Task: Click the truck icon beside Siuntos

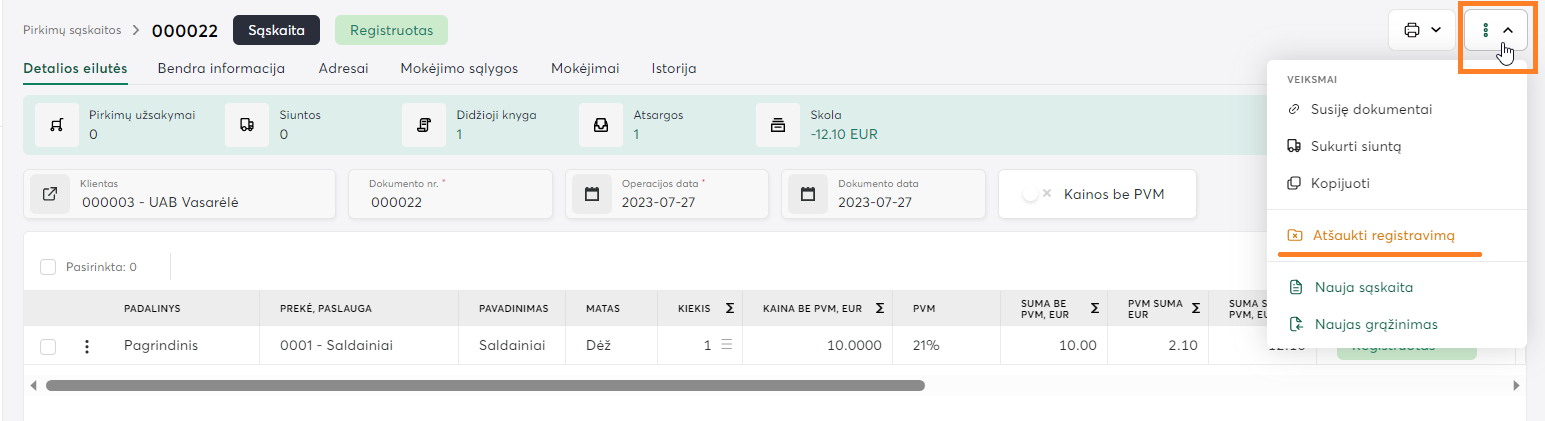Action: (x=246, y=125)
